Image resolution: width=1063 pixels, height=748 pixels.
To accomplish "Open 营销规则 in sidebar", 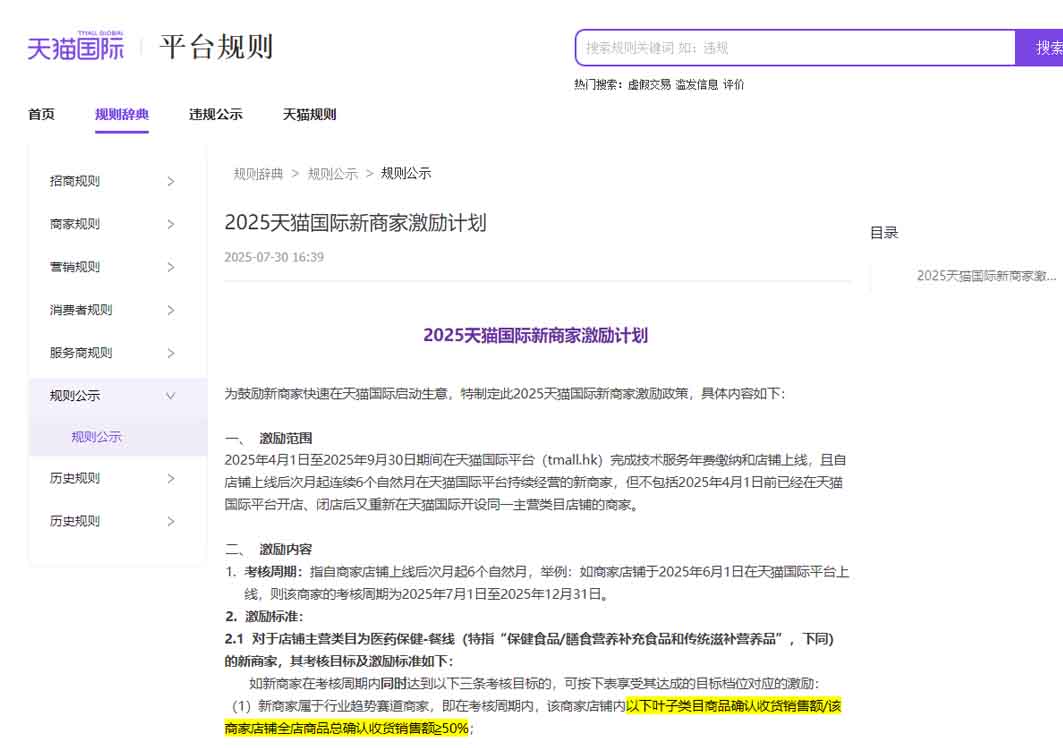I will (75, 267).
